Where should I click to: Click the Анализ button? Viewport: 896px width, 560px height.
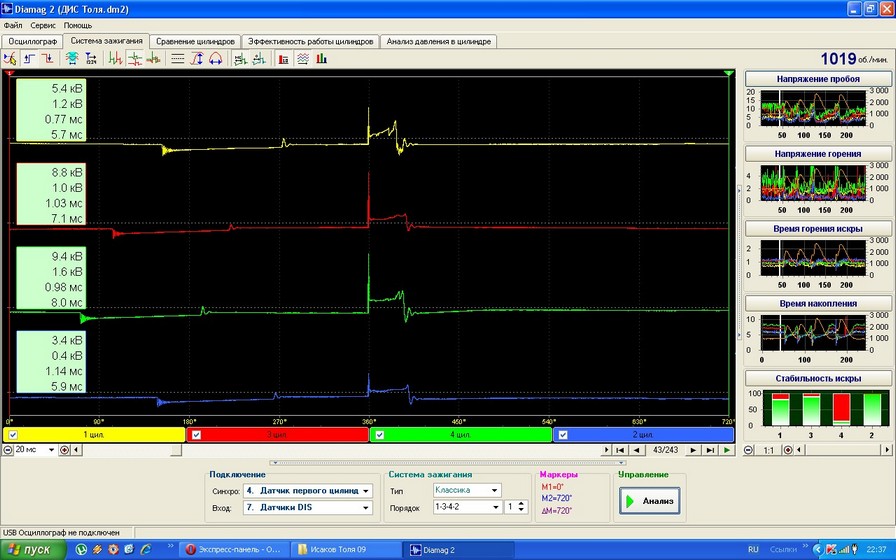650,501
